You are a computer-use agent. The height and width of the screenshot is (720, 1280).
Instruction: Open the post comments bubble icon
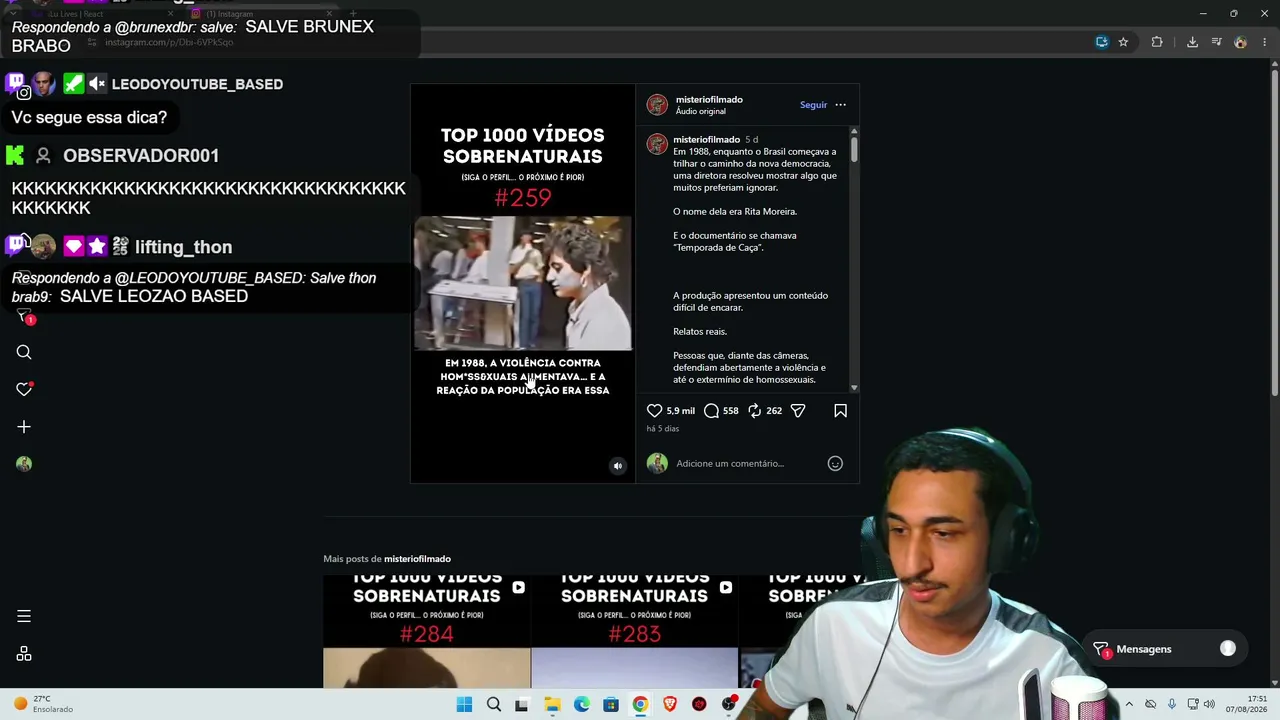(x=712, y=411)
